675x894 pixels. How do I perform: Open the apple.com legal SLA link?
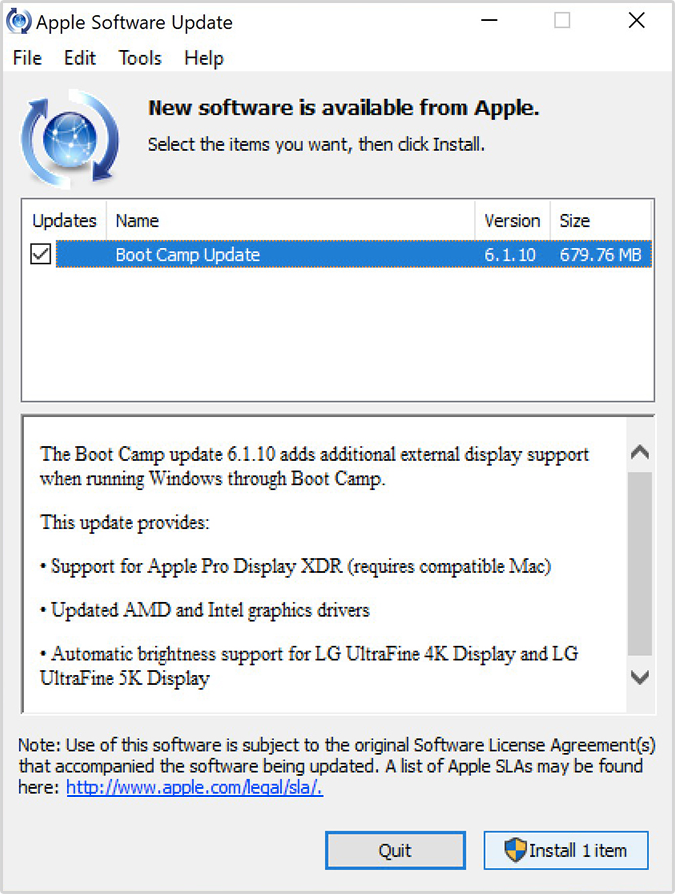pos(195,787)
